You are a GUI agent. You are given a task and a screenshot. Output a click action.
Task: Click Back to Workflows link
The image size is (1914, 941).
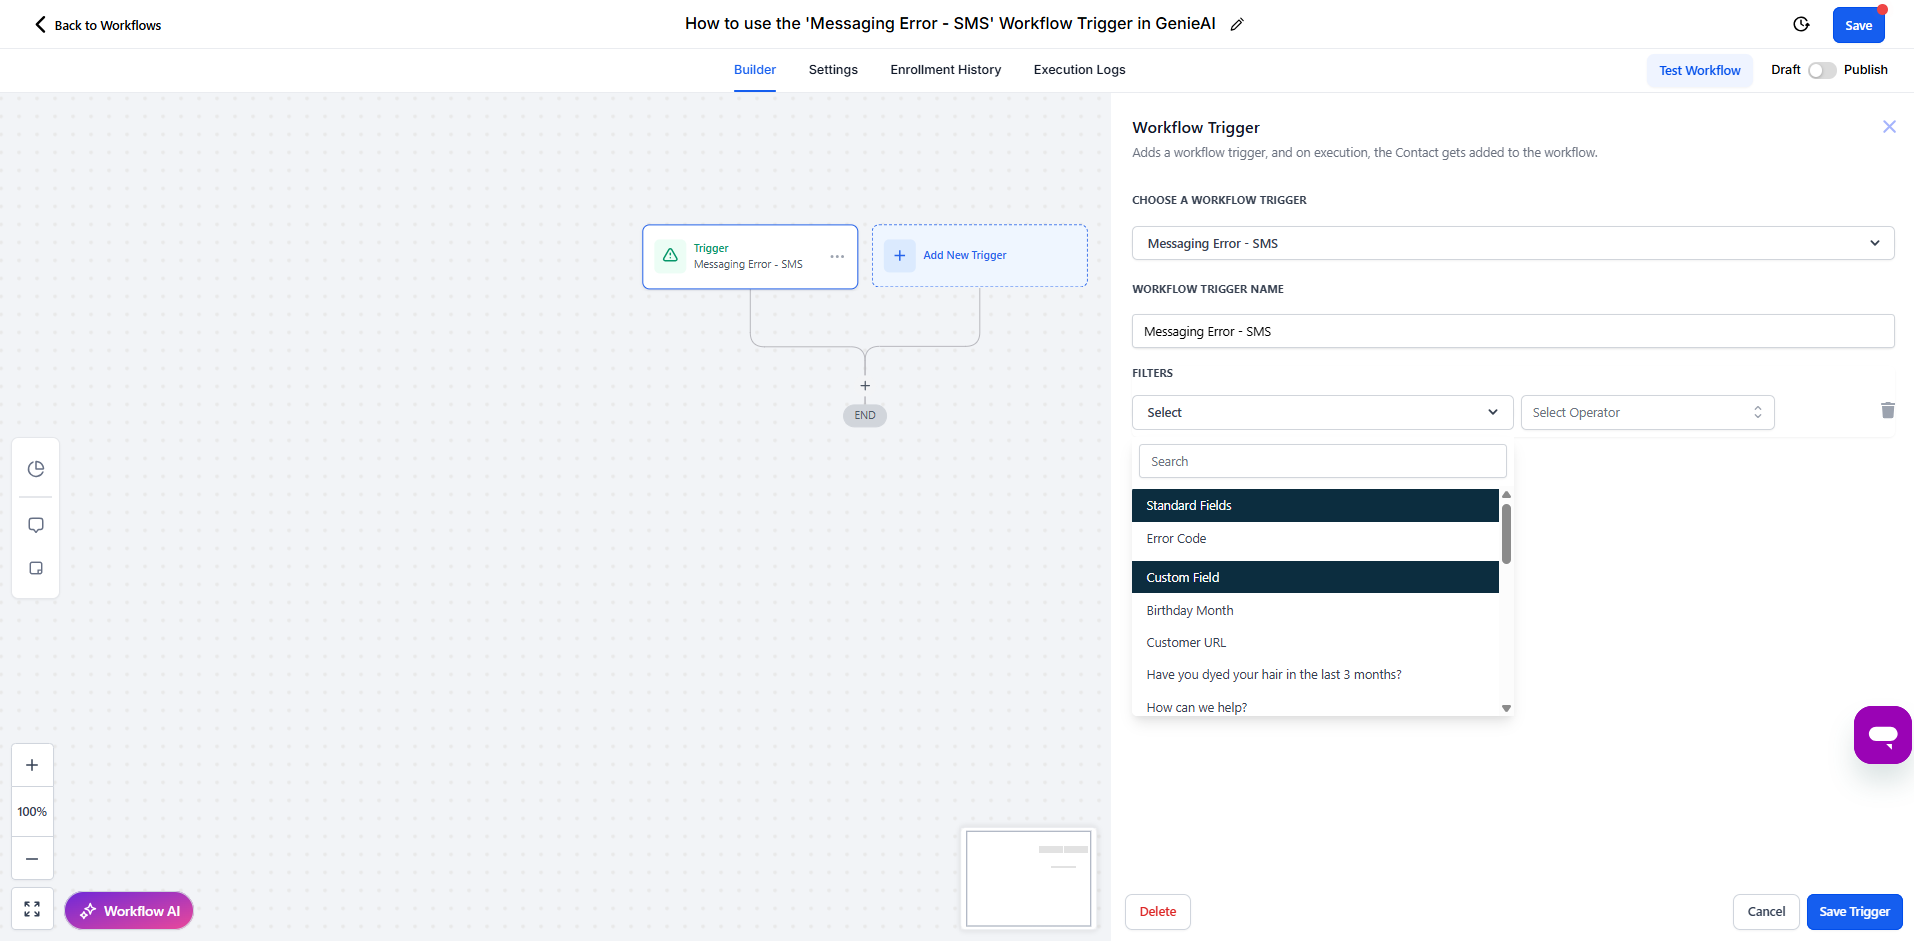click(x=97, y=24)
